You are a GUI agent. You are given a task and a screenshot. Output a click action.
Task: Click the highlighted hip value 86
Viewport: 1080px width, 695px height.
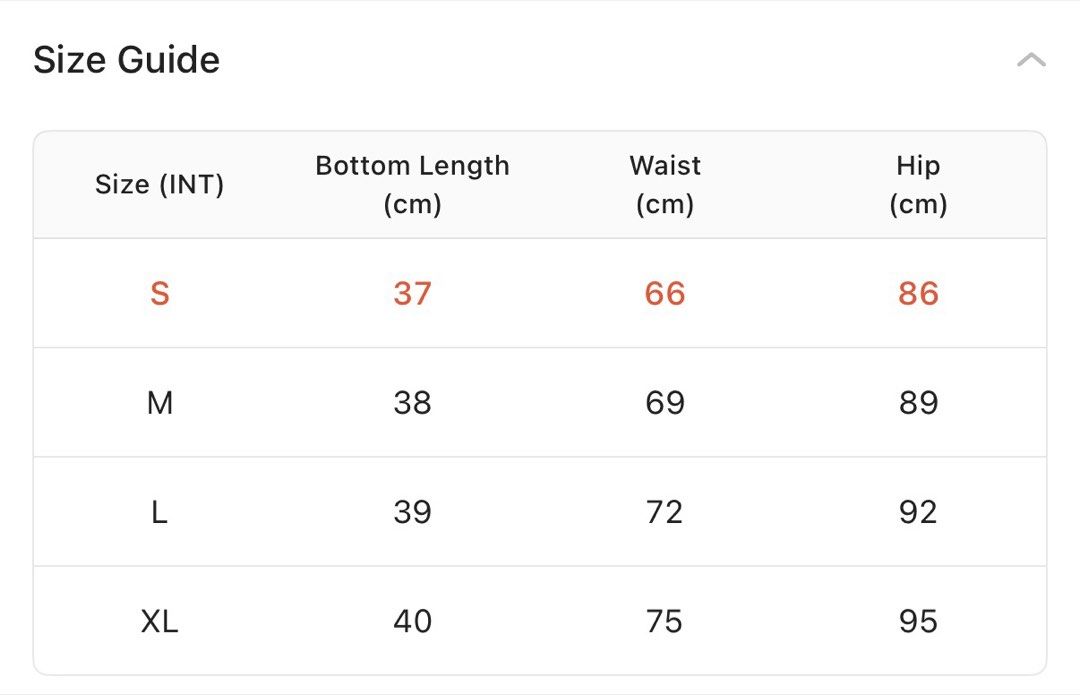coord(918,293)
